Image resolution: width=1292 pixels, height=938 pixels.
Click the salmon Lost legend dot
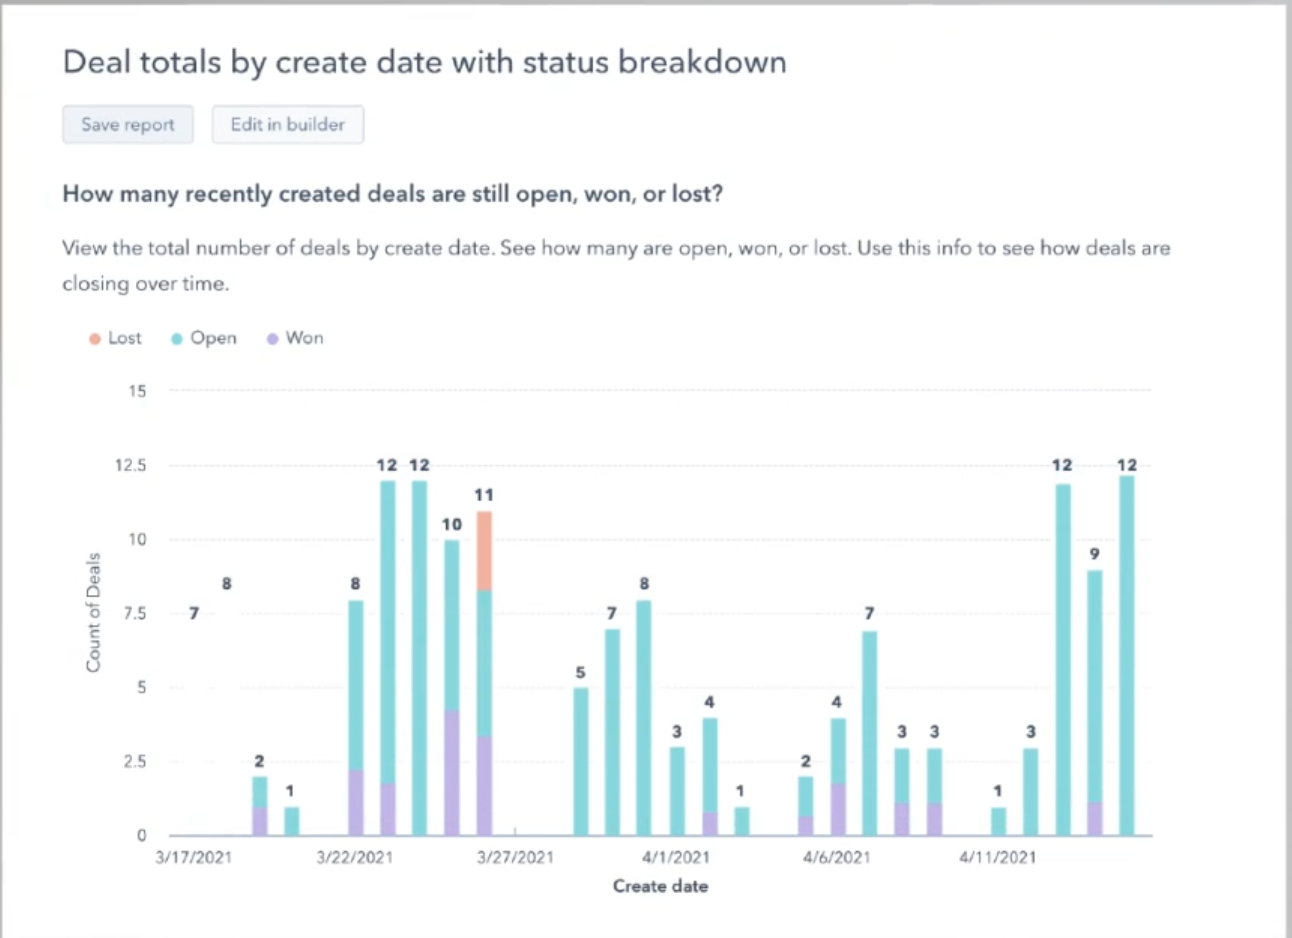[x=95, y=339]
